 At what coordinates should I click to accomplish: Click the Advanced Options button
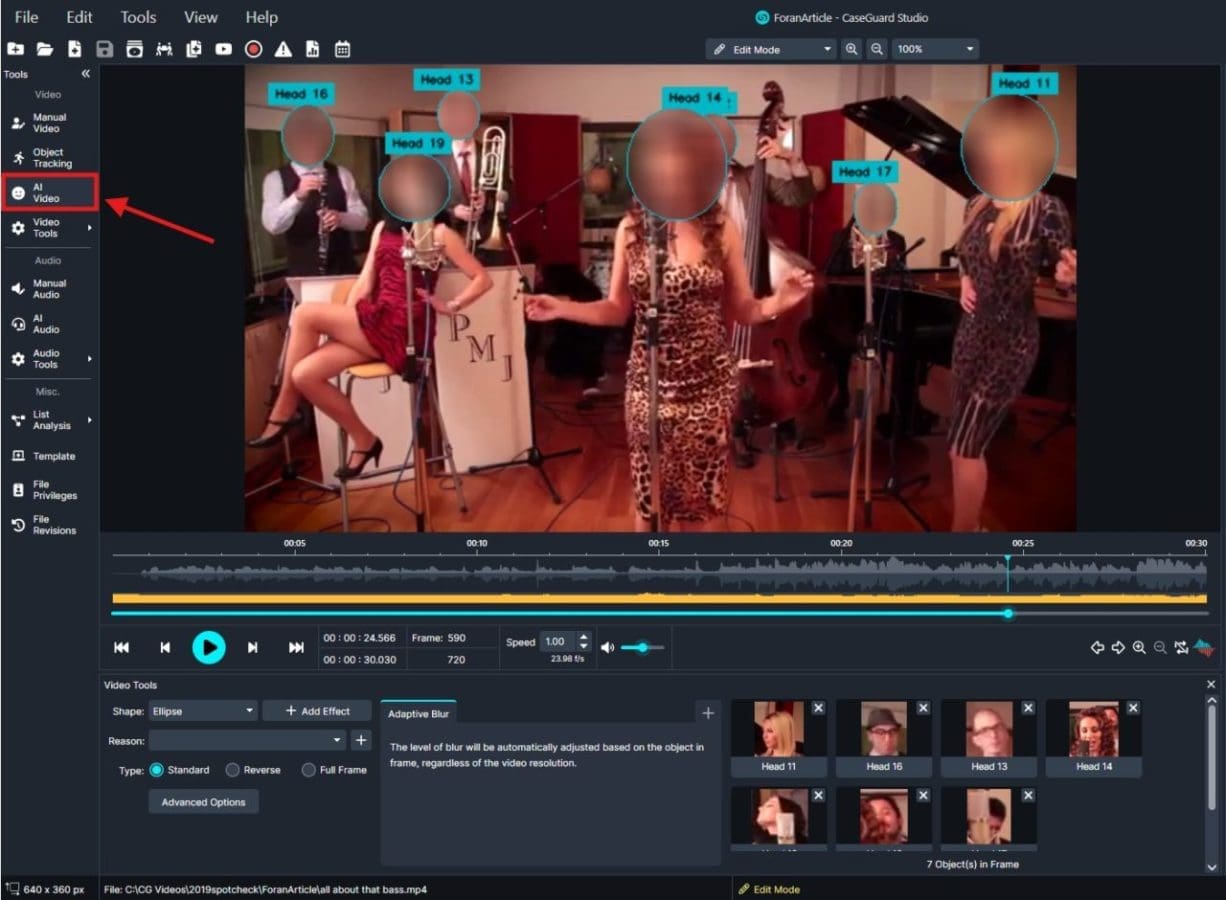[x=203, y=801]
